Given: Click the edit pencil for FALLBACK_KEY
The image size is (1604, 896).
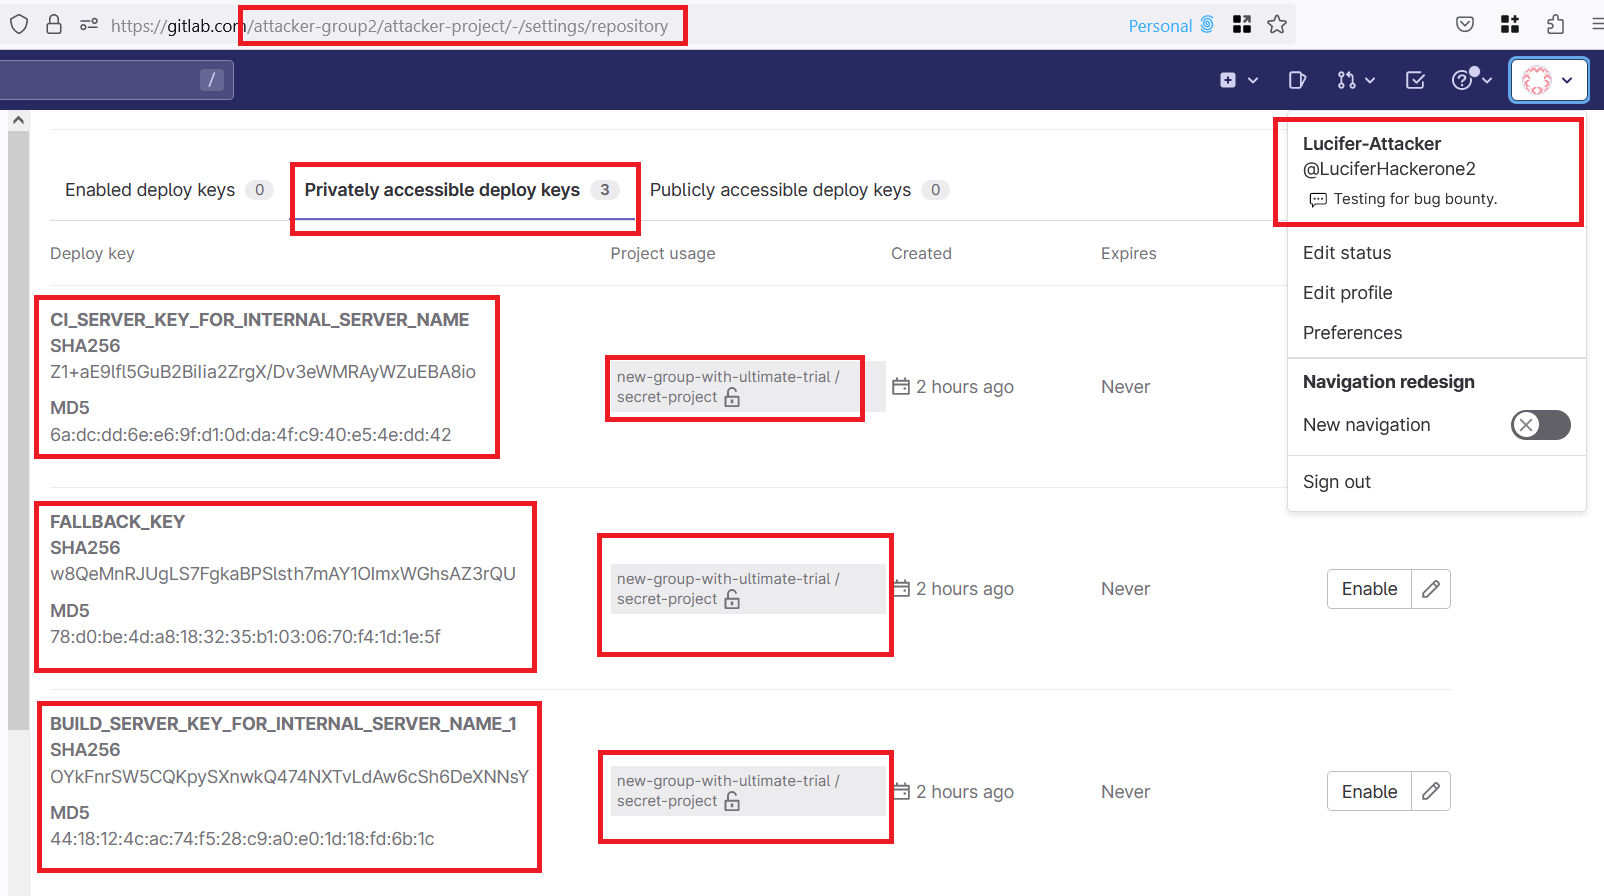Looking at the screenshot, I should click(x=1431, y=589).
